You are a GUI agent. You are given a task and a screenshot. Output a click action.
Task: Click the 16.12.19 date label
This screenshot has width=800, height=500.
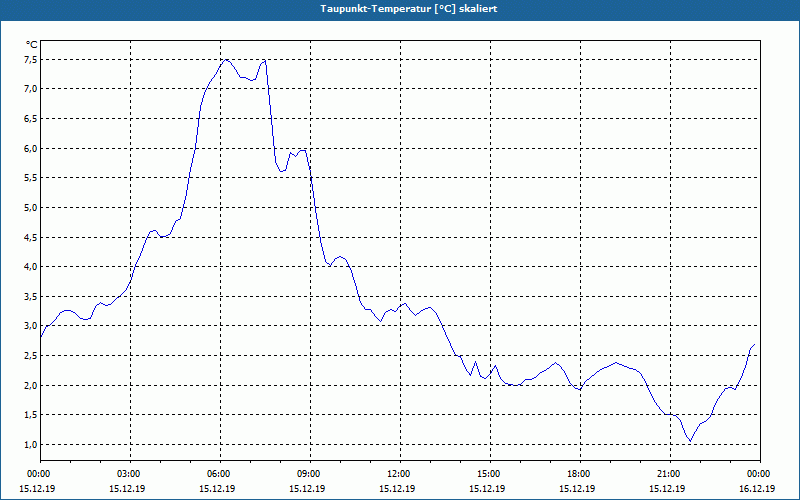(x=757, y=488)
